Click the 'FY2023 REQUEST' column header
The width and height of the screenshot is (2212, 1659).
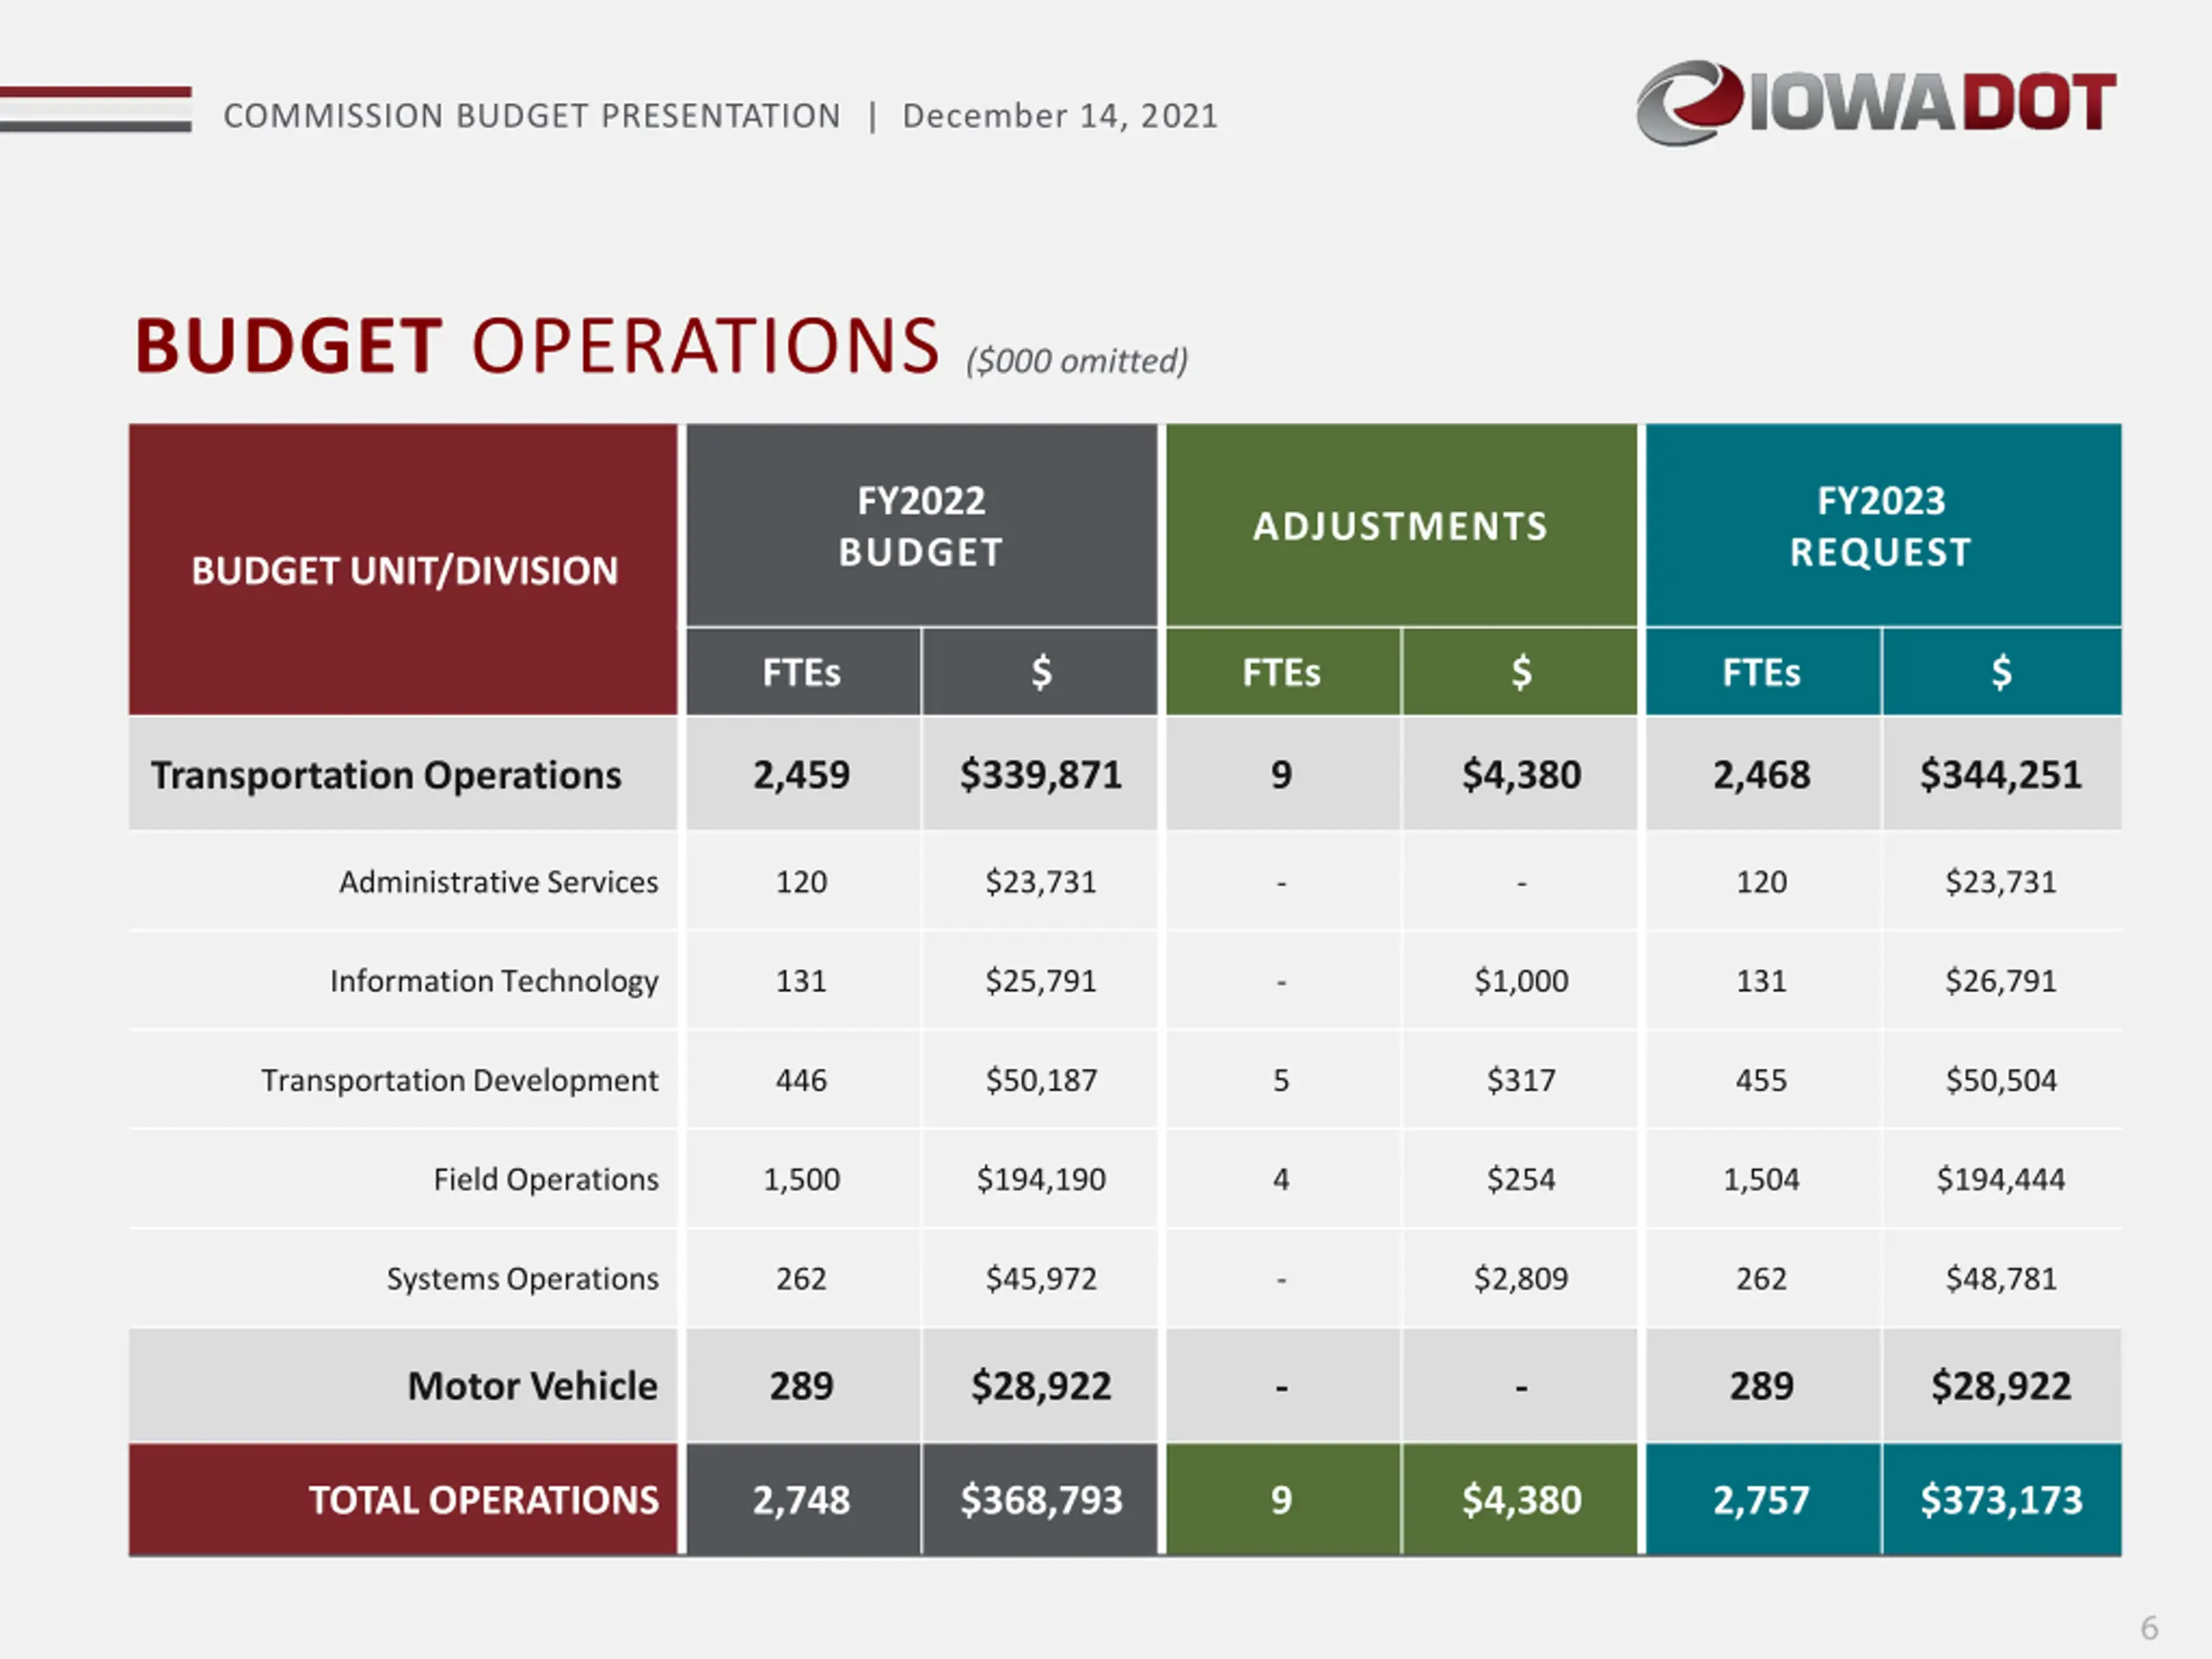(x=1882, y=526)
